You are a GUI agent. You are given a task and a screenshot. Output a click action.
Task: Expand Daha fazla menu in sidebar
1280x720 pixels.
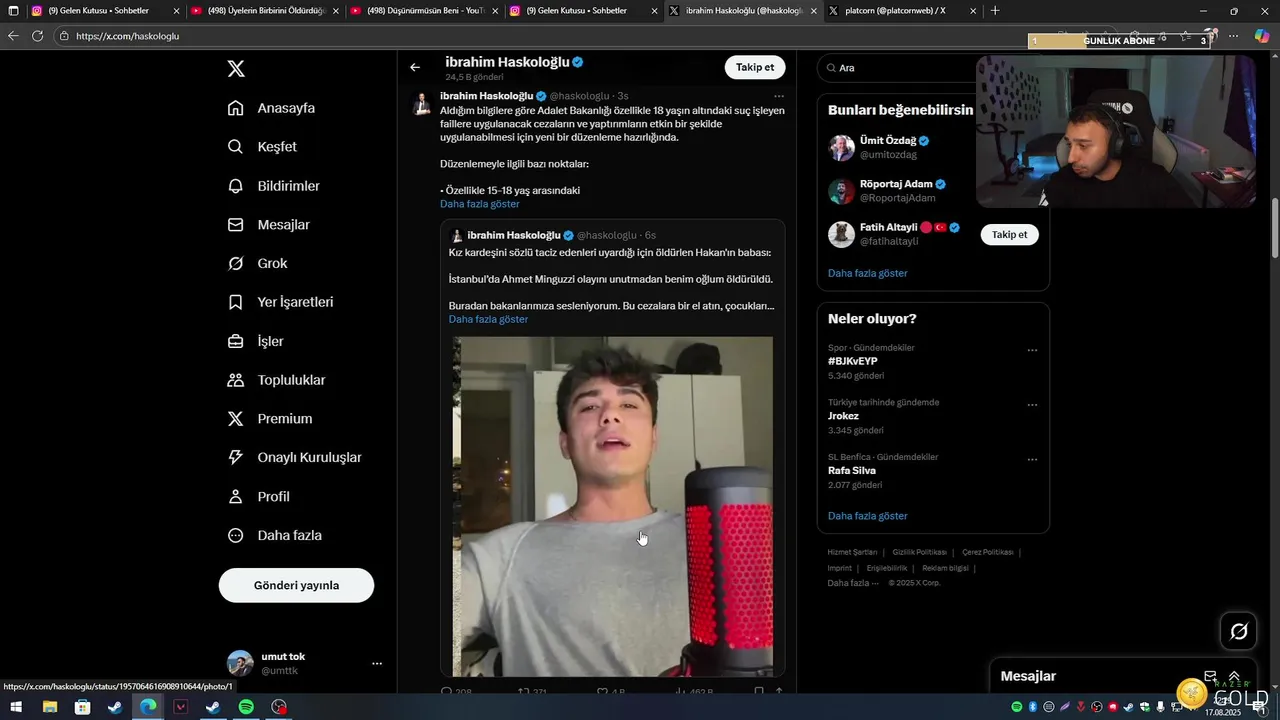pyautogui.click(x=275, y=536)
